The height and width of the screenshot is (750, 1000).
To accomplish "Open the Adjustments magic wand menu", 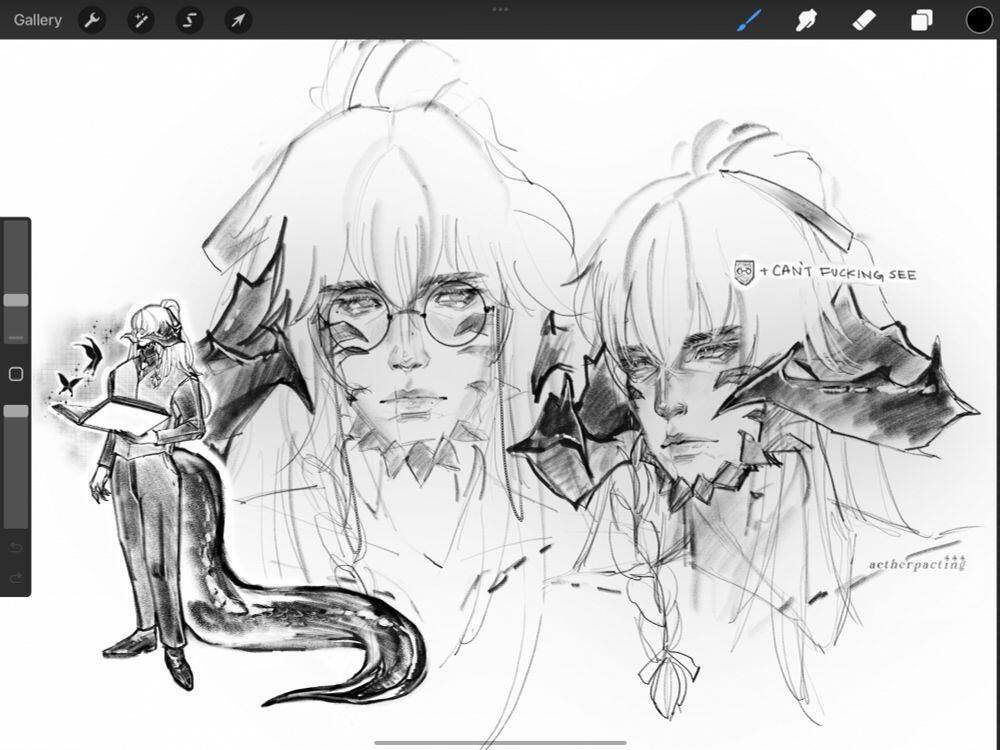I will click(x=141, y=20).
